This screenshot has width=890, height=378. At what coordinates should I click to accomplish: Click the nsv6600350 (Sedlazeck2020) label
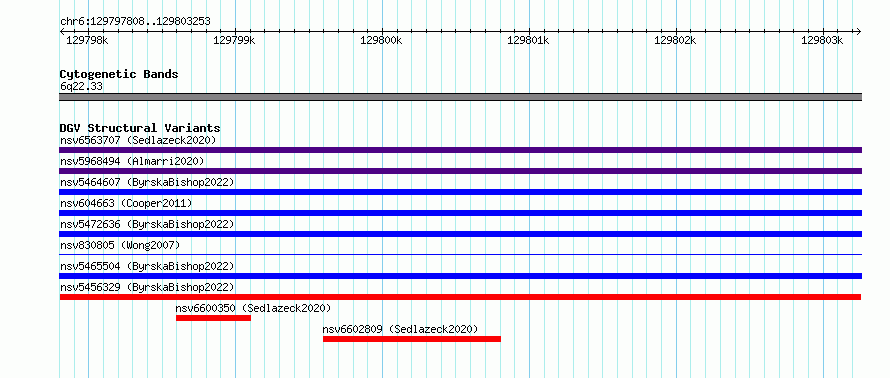coord(253,308)
